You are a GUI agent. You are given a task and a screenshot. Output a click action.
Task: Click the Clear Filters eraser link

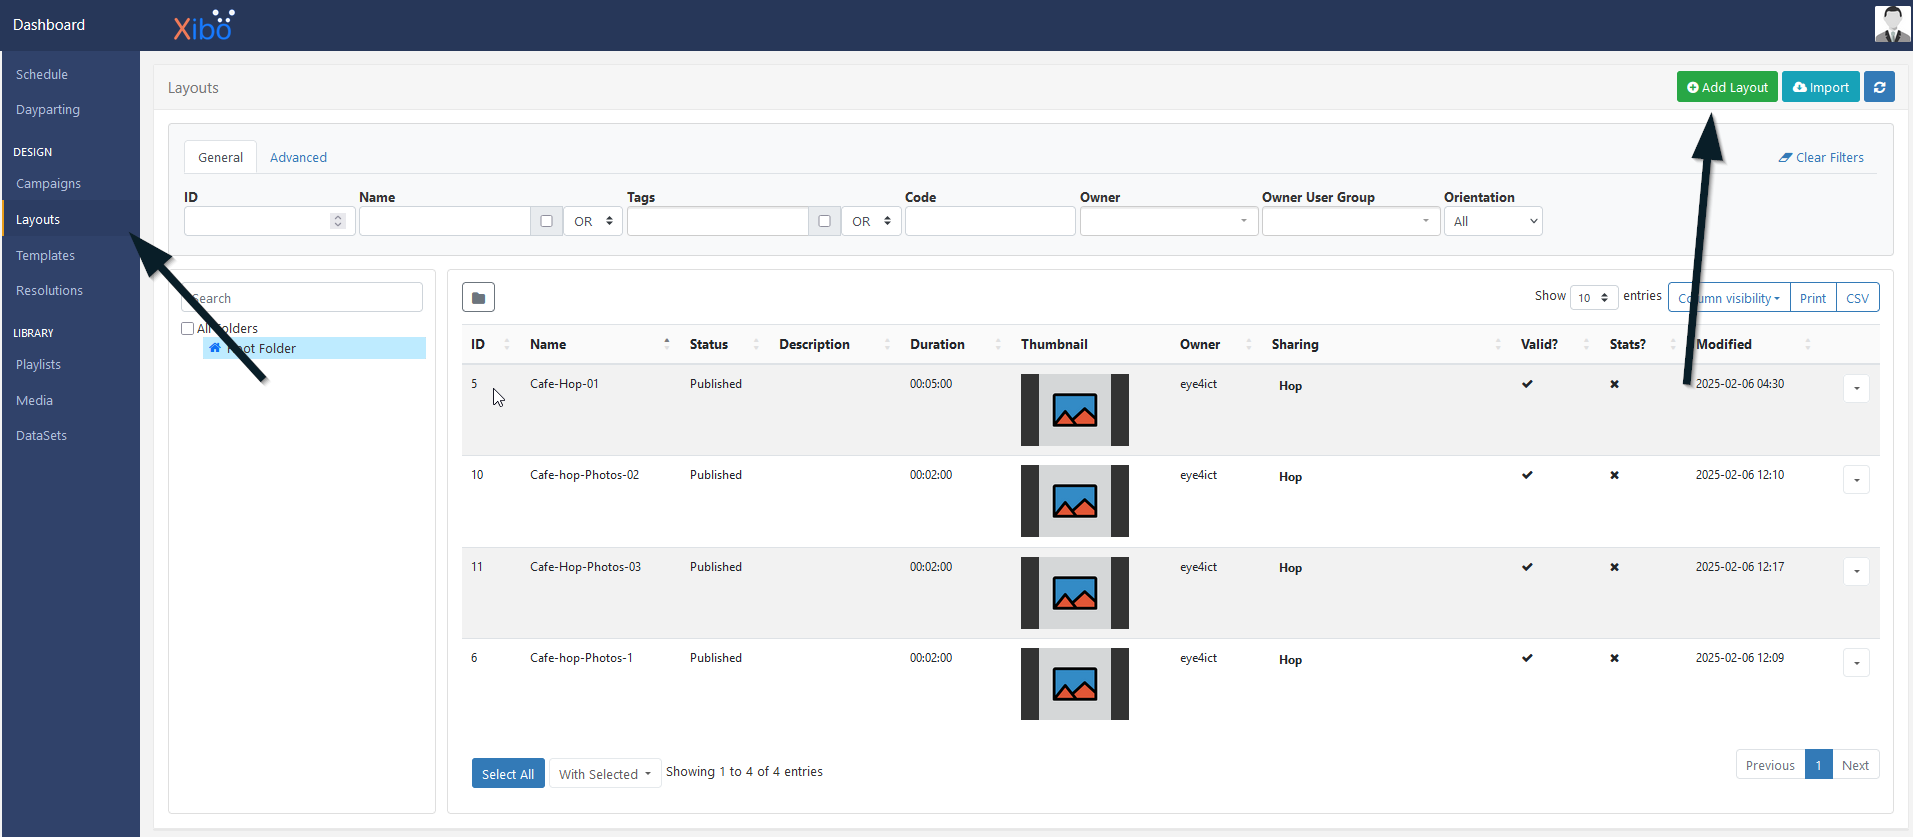click(x=1821, y=157)
